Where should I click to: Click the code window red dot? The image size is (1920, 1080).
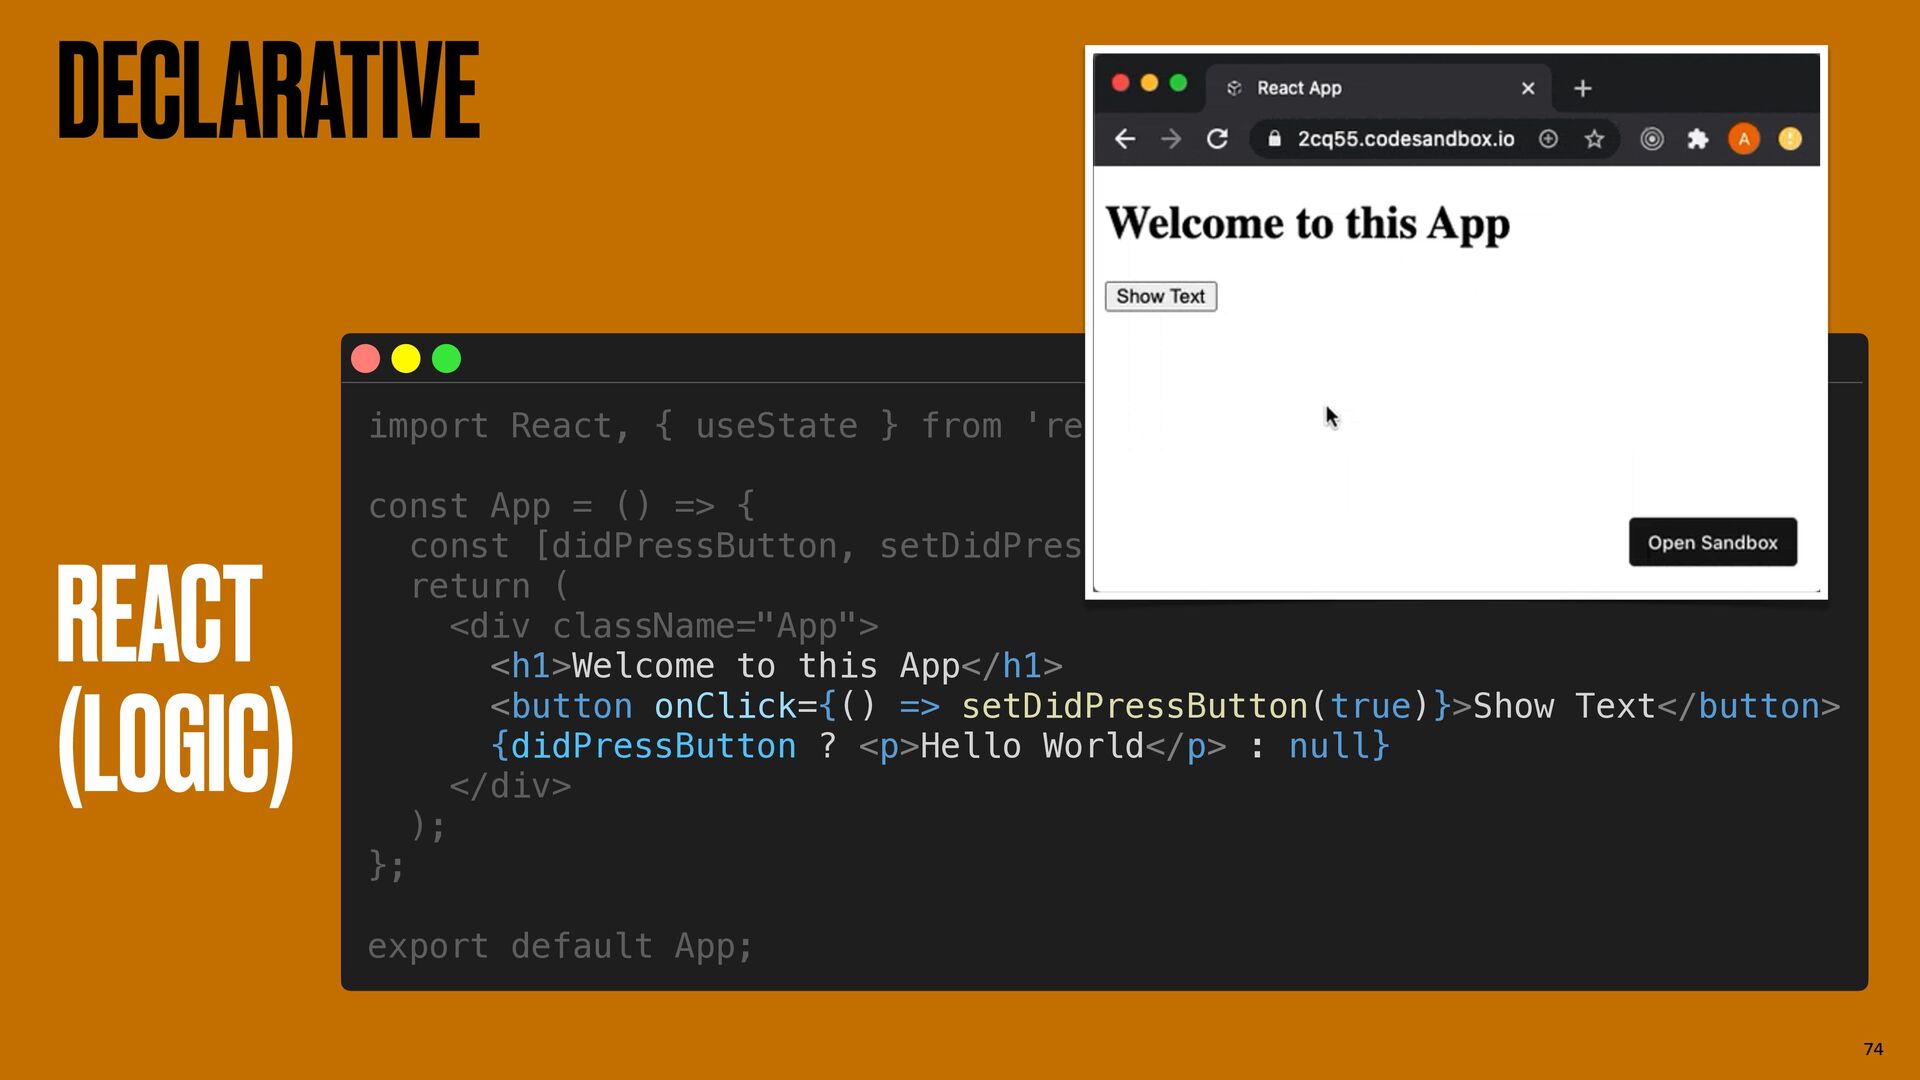coord(366,358)
